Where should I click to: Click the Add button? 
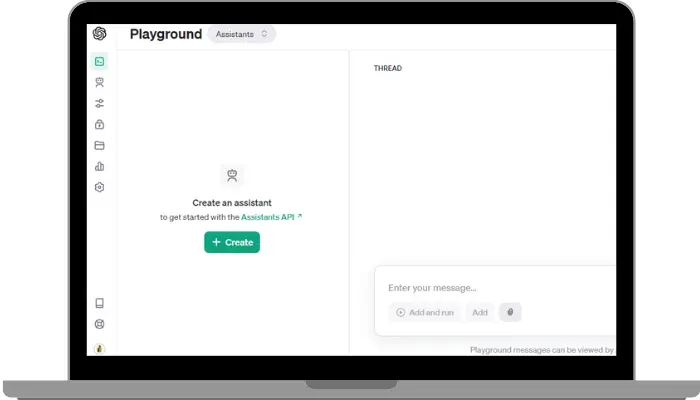click(x=480, y=312)
